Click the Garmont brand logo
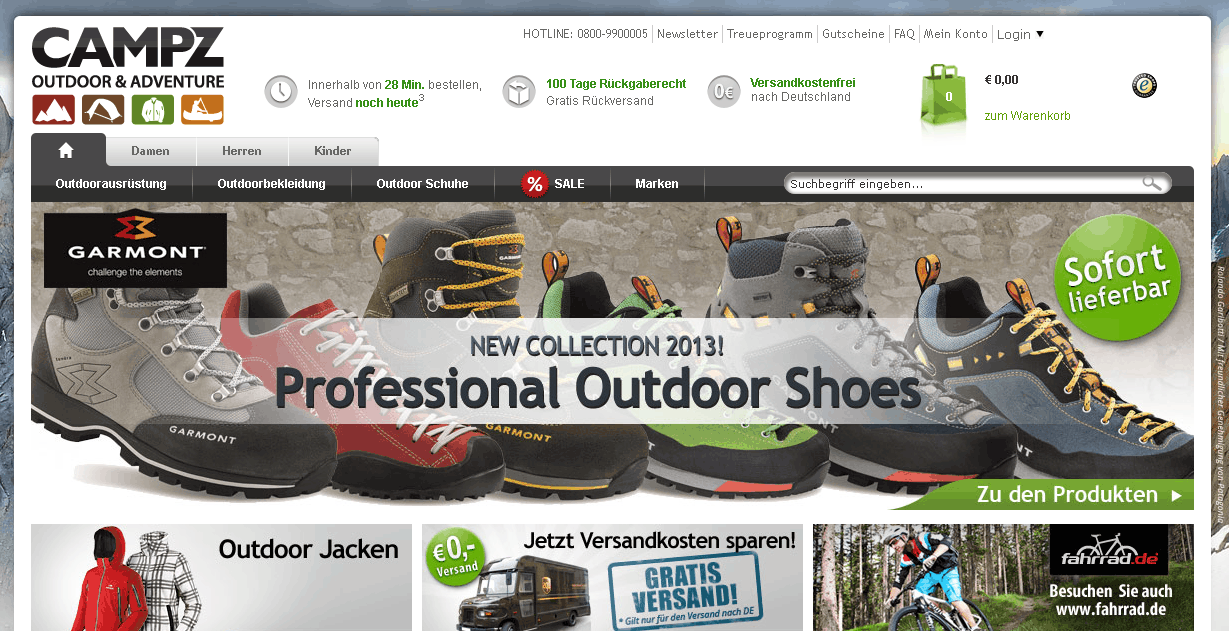The height and width of the screenshot is (631, 1229). 135,250
